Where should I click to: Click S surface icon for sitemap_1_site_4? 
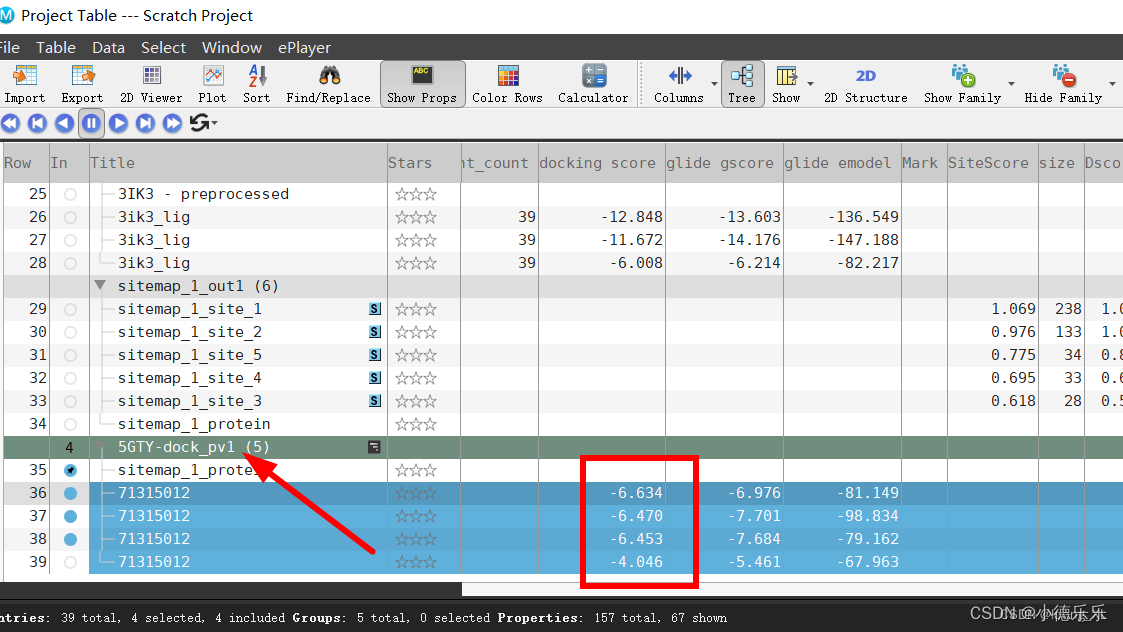point(375,378)
